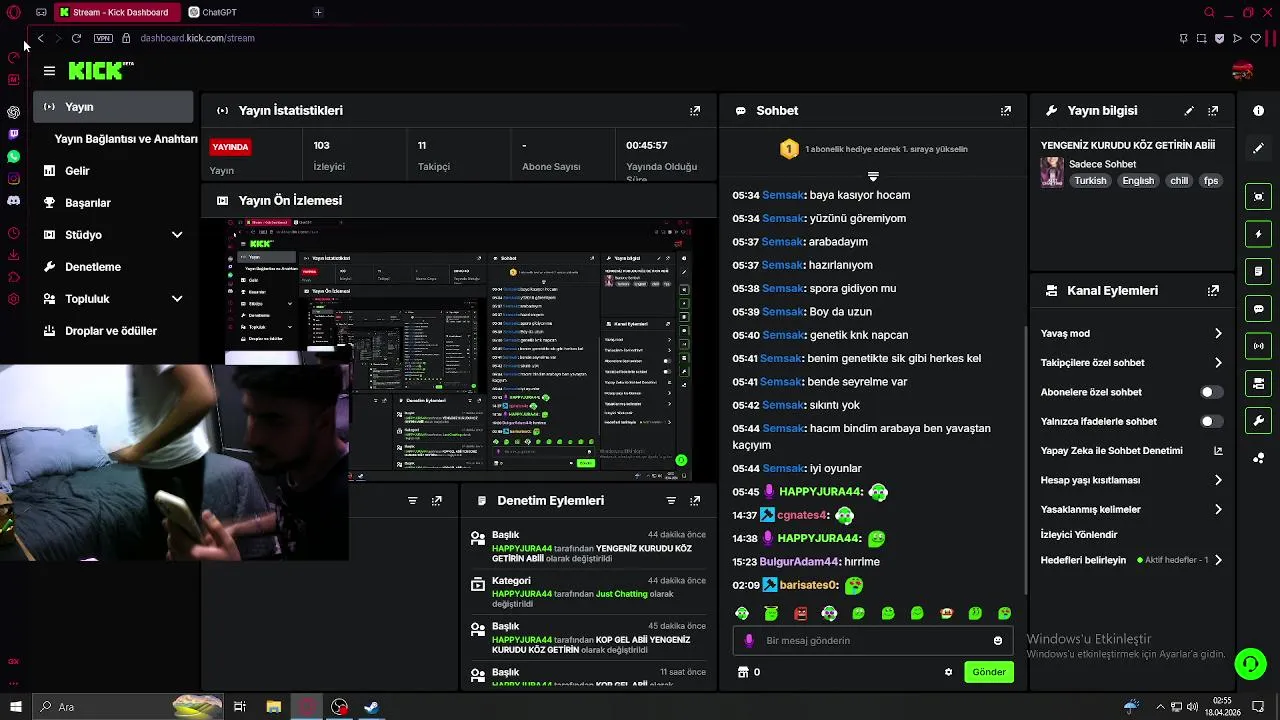Open filter options in Denetim Eylemleri header

(671, 501)
